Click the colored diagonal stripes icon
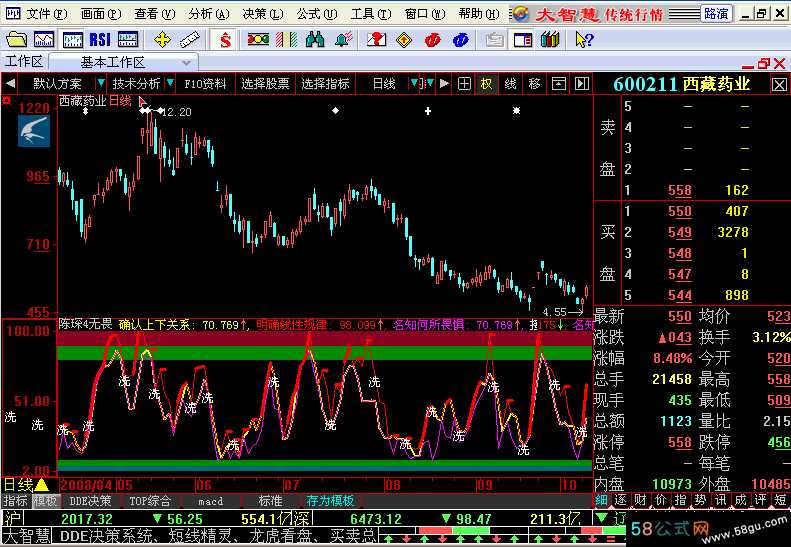The height and width of the screenshot is (547, 791). [x=287, y=39]
